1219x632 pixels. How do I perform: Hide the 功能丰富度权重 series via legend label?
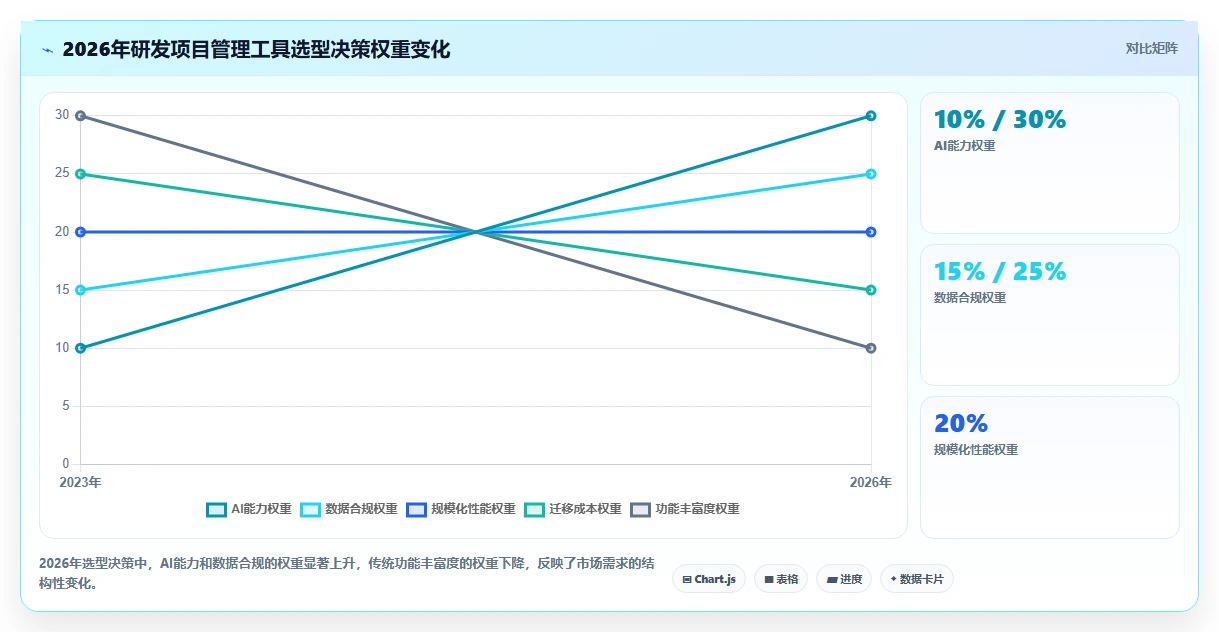click(x=697, y=509)
